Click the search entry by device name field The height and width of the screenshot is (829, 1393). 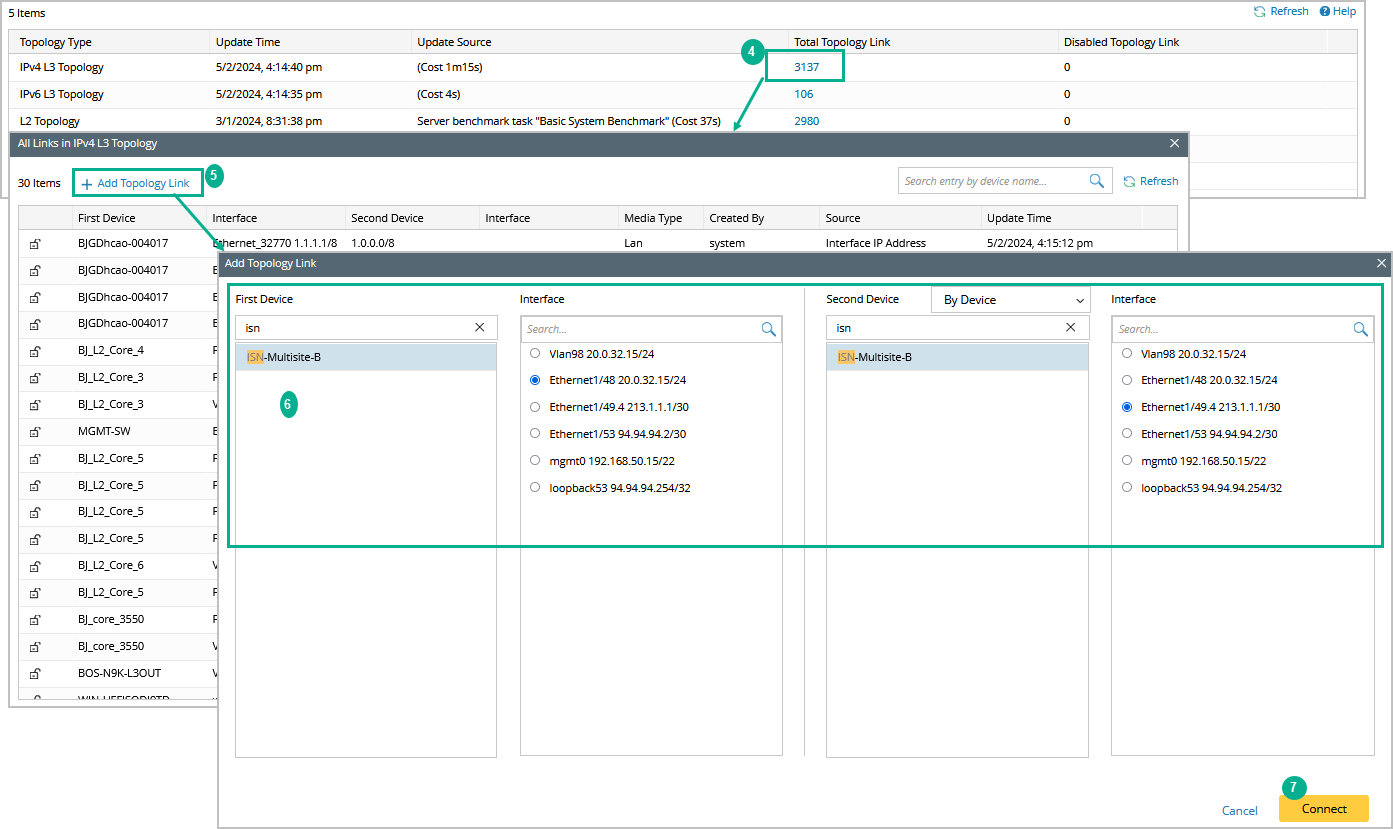pyautogui.click(x=990, y=181)
